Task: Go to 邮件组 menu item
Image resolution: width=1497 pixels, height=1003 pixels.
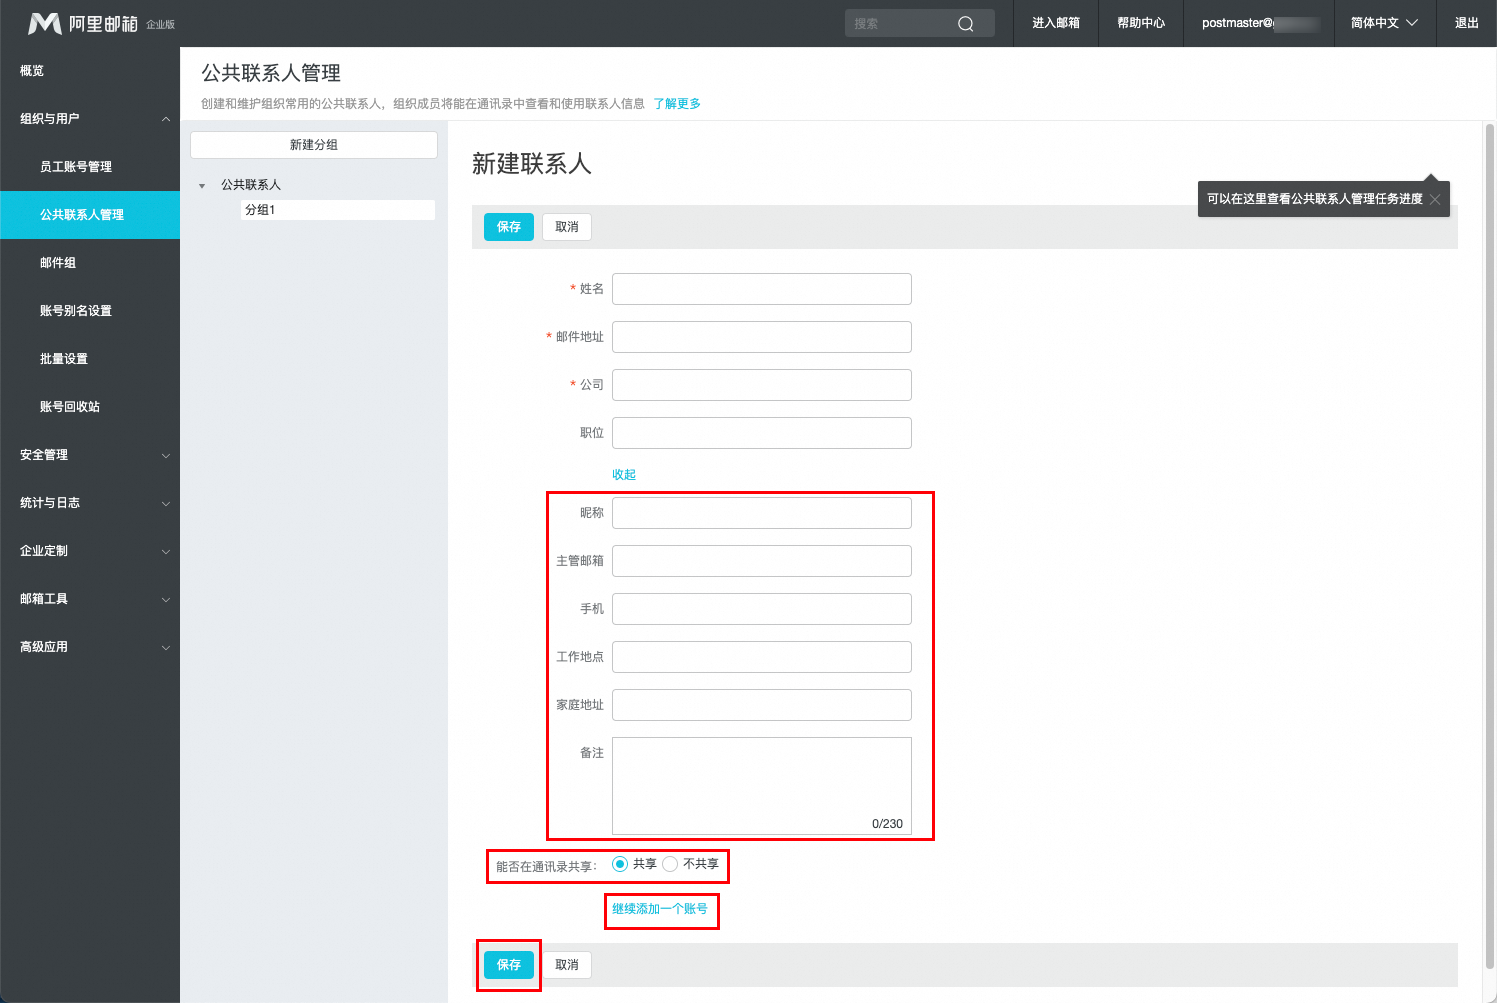Action: (x=58, y=263)
